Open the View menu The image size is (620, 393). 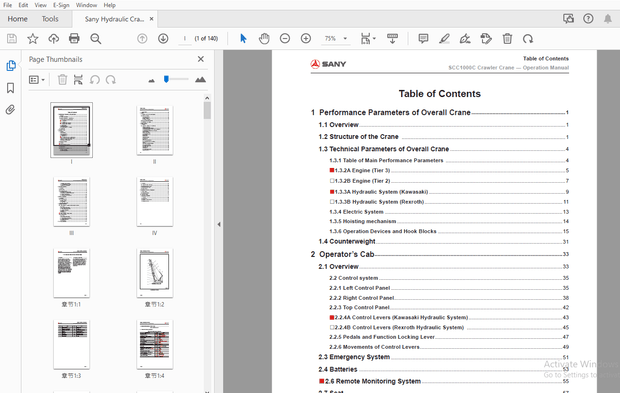[40, 5]
